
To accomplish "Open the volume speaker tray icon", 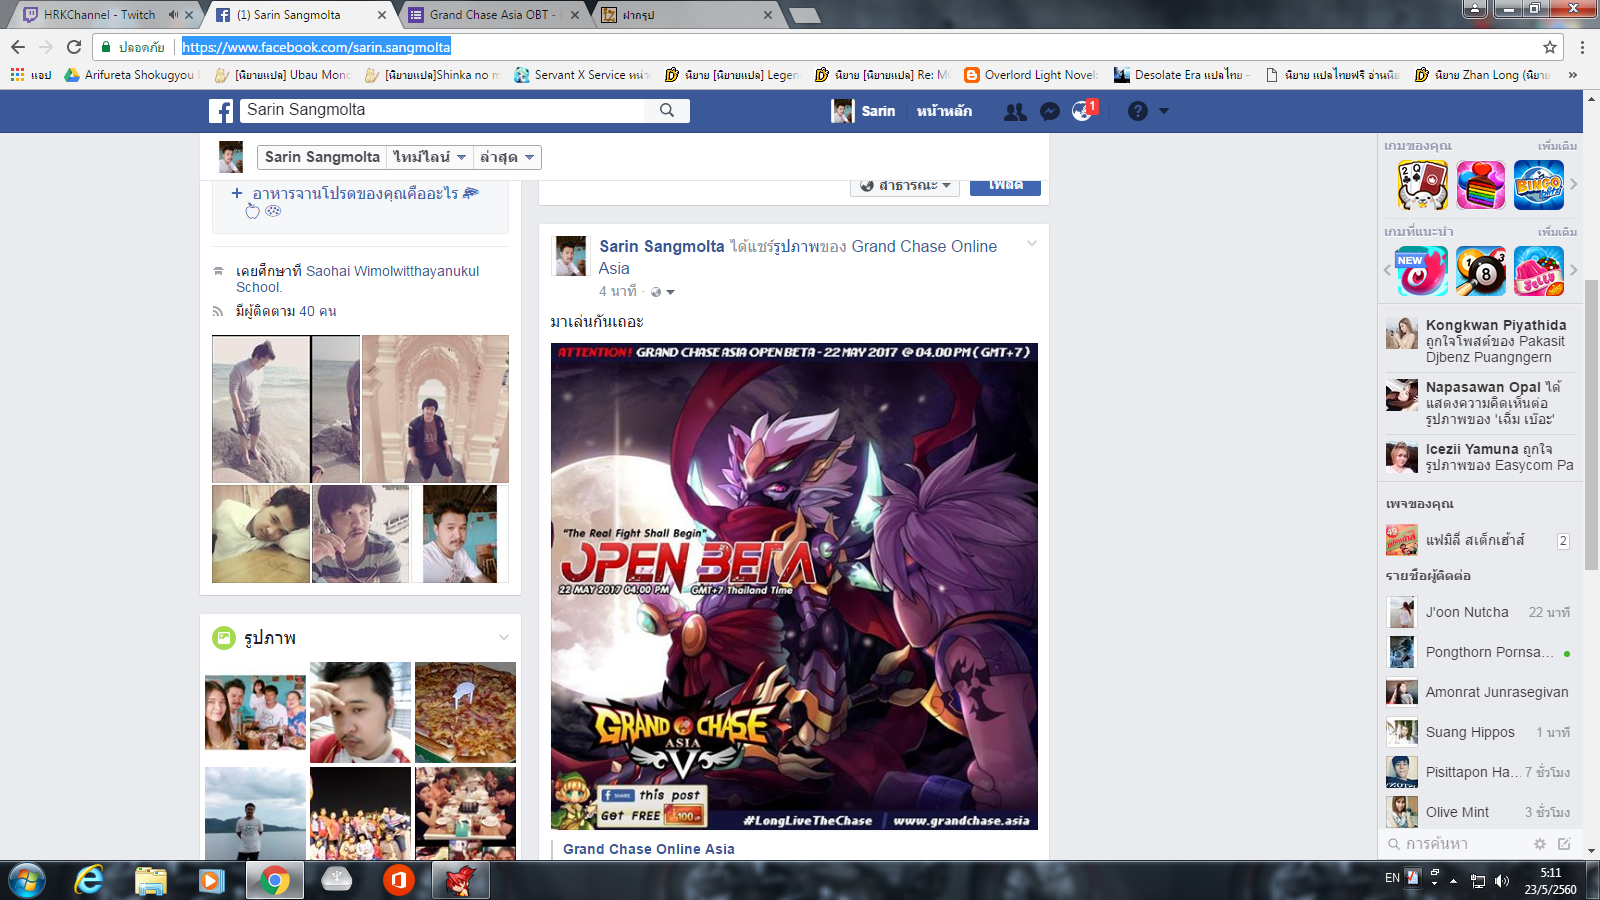I will [x=1501, y=880].
